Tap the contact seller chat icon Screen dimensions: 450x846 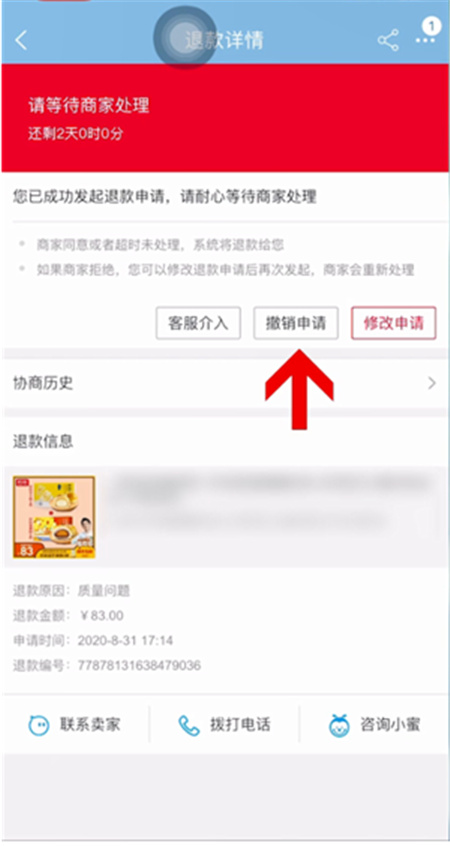[38, 725]
